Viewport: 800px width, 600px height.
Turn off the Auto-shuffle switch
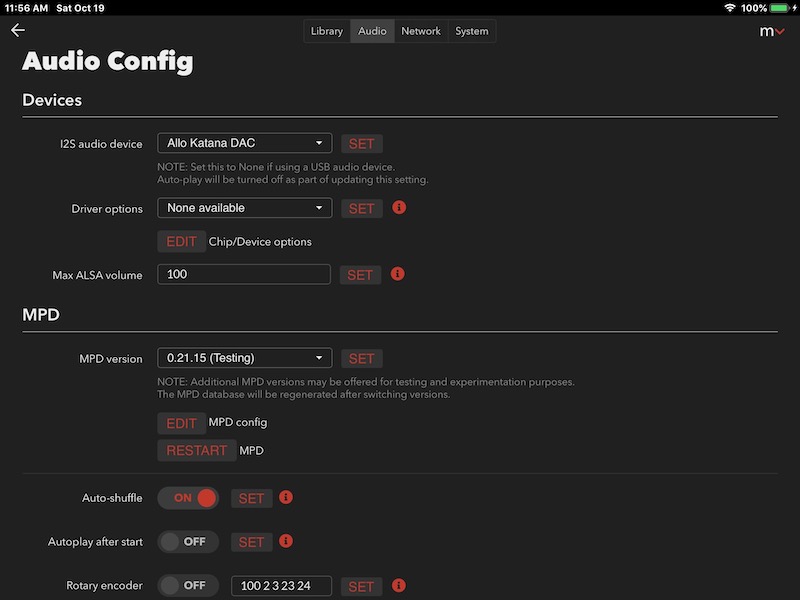tap(188, 498)
